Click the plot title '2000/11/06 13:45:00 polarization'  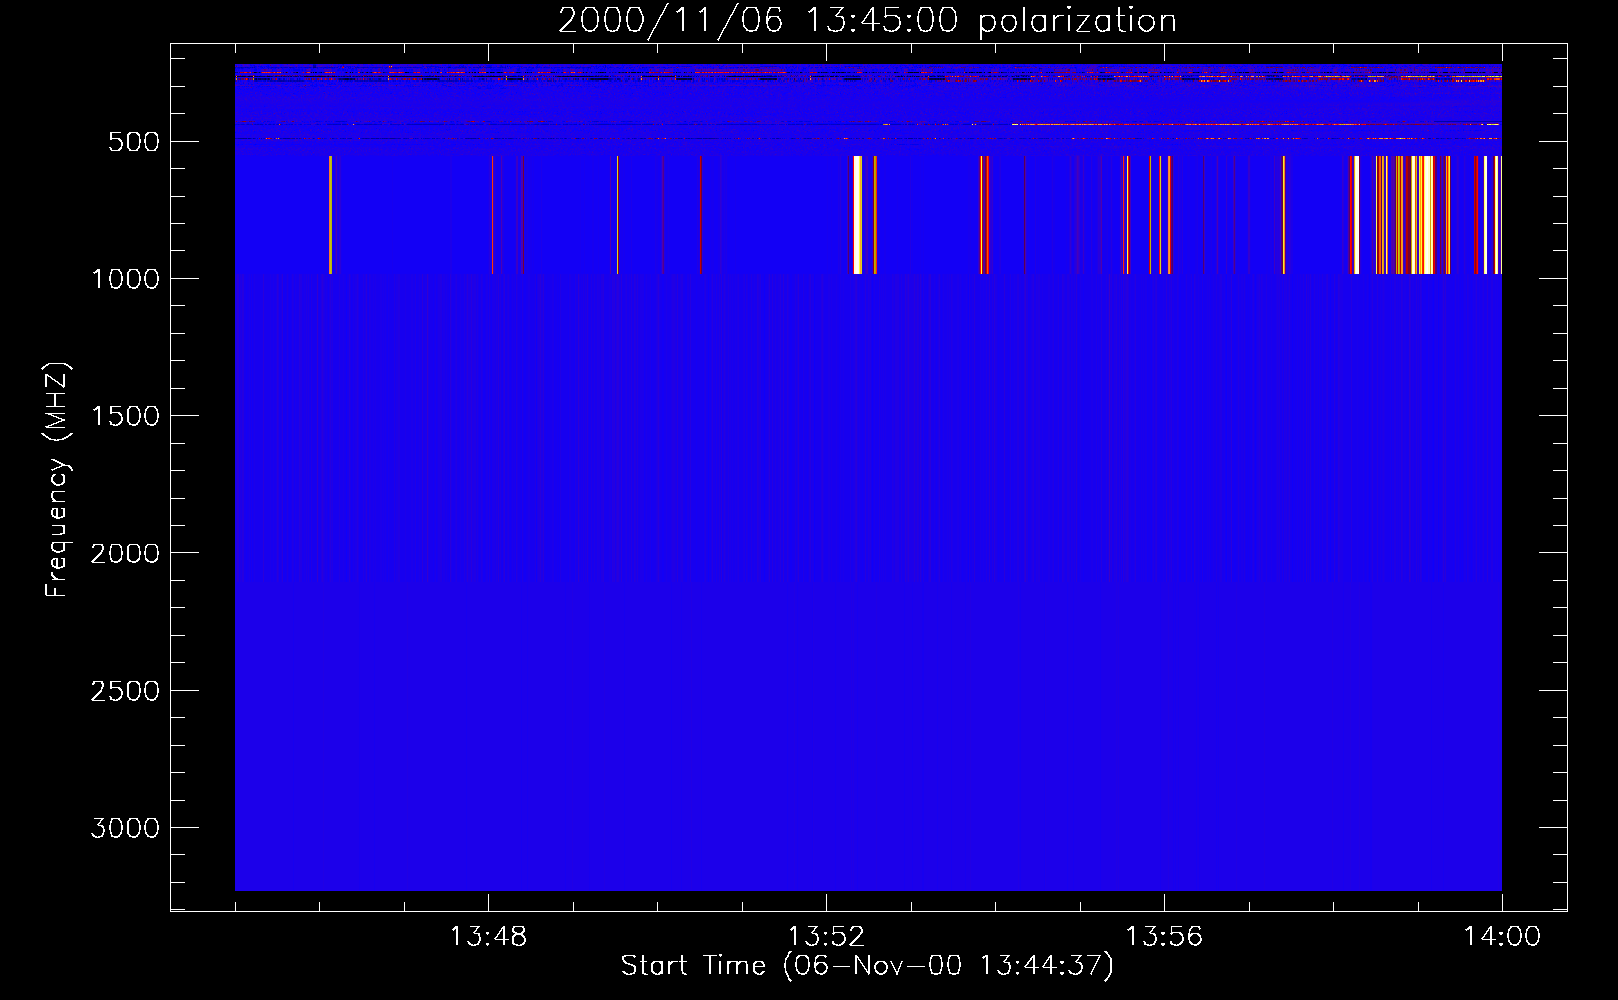pos(867,21)
